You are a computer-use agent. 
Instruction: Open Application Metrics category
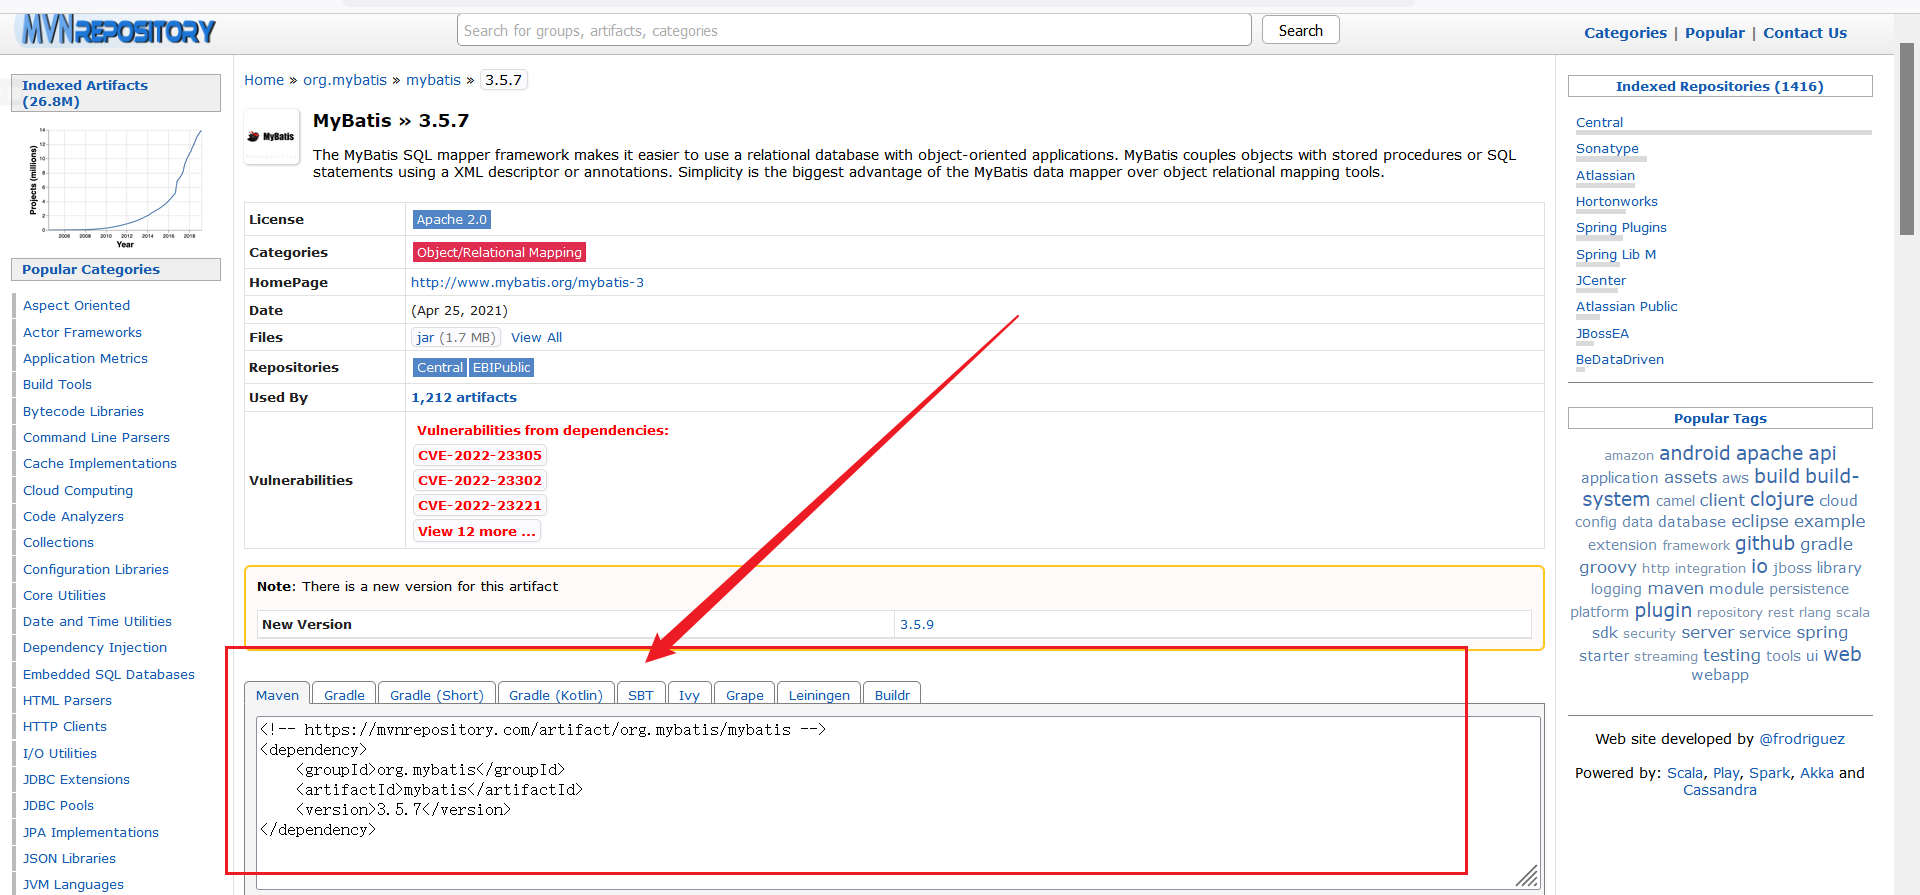85,359
